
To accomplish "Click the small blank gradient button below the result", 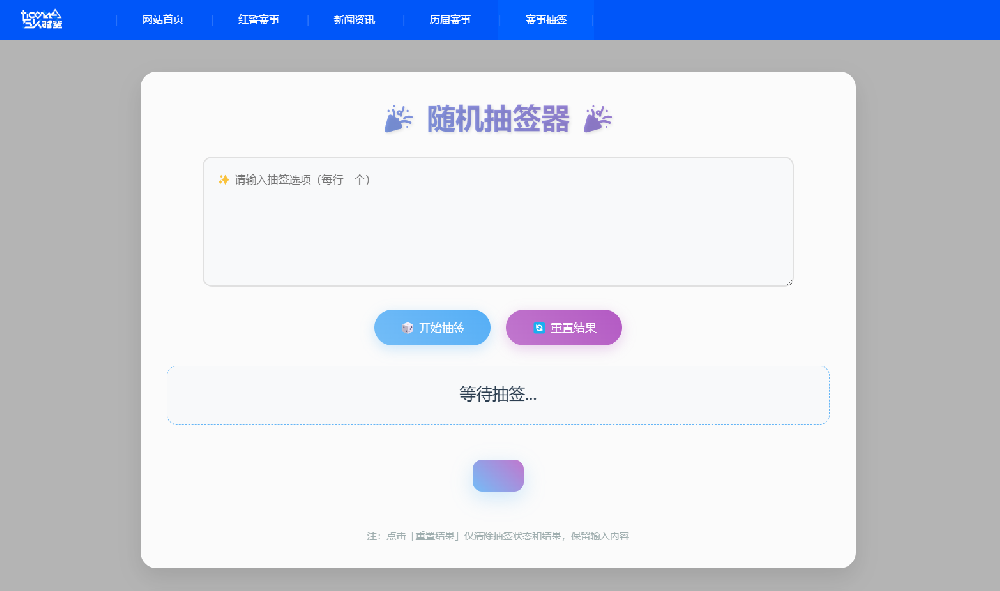I will point(498,476).
